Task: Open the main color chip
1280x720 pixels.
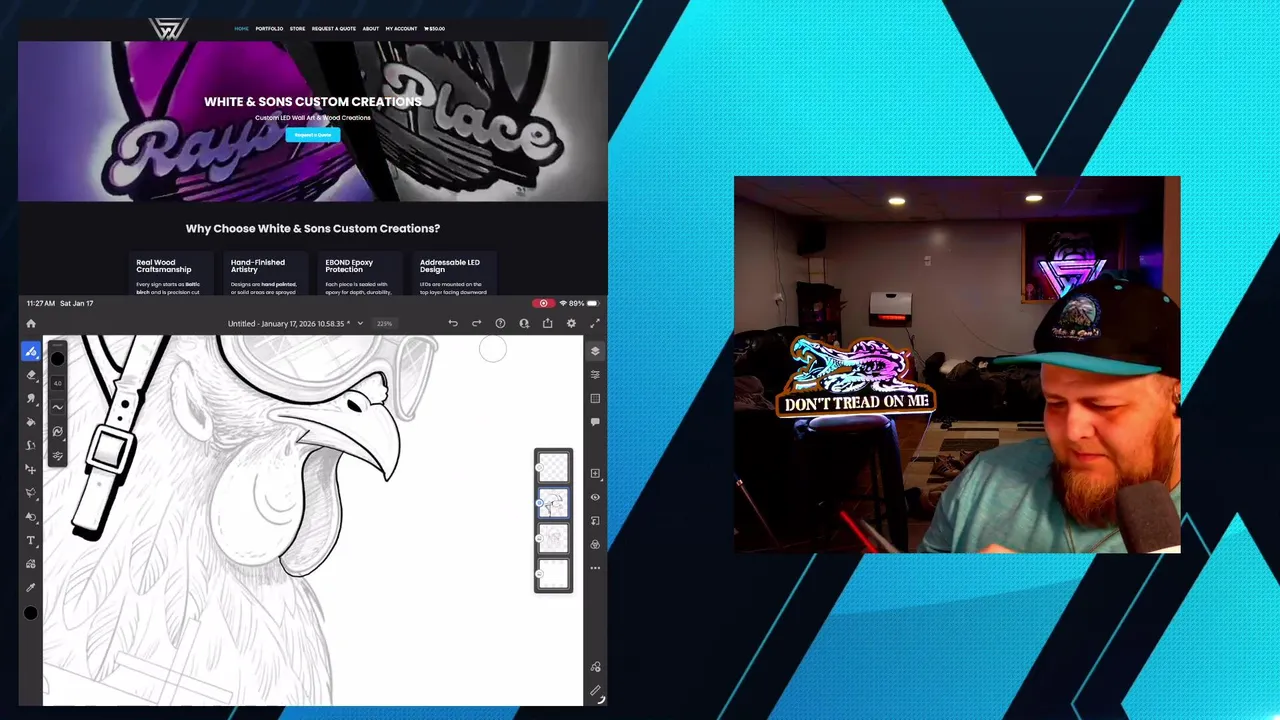Action: (x=31, y=613)
